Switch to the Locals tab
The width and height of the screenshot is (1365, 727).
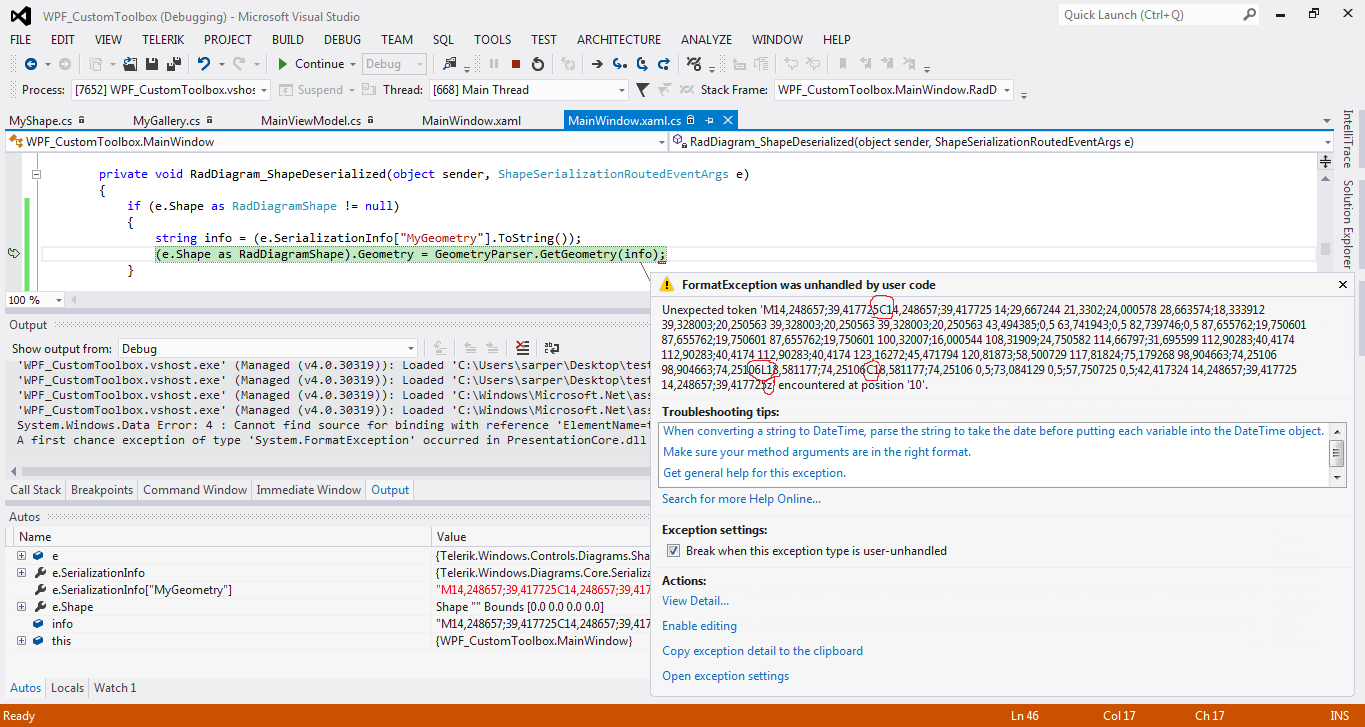point(68,688)
